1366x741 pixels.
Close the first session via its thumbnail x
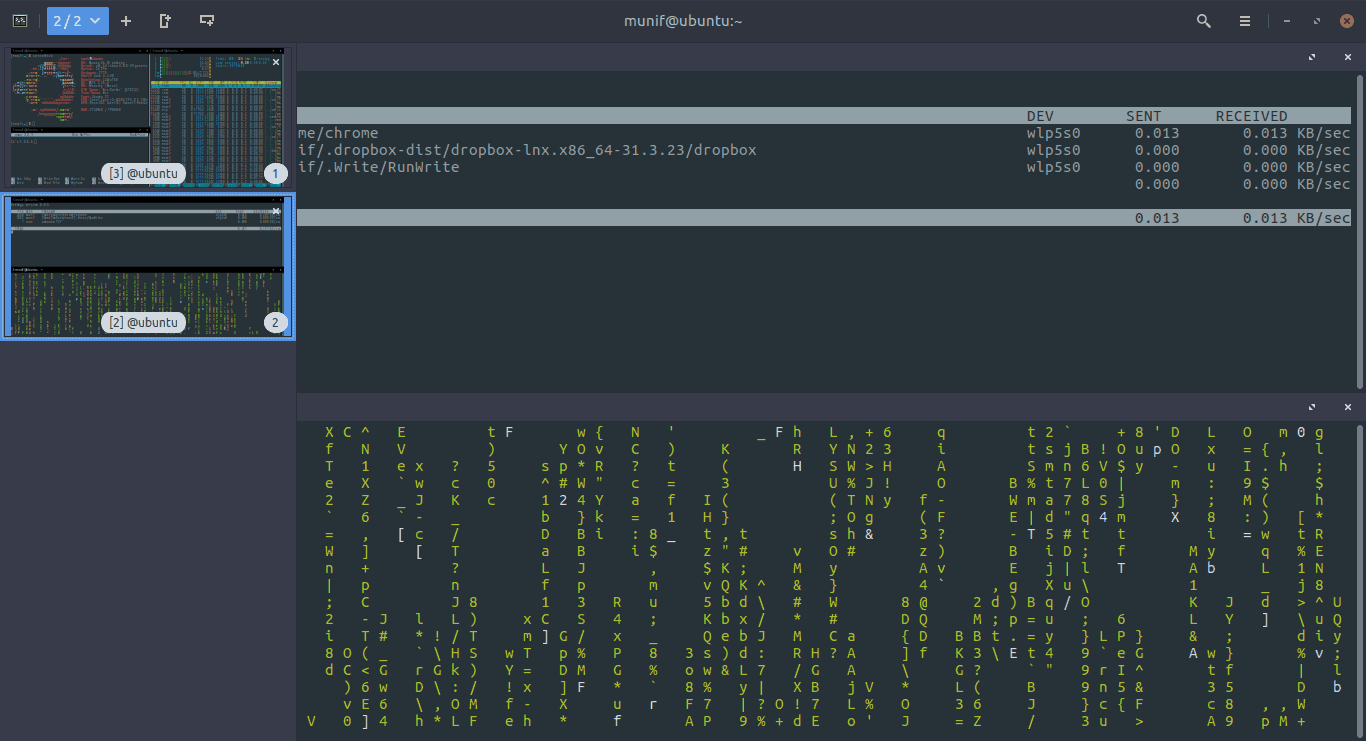click(x=275, y=62)
